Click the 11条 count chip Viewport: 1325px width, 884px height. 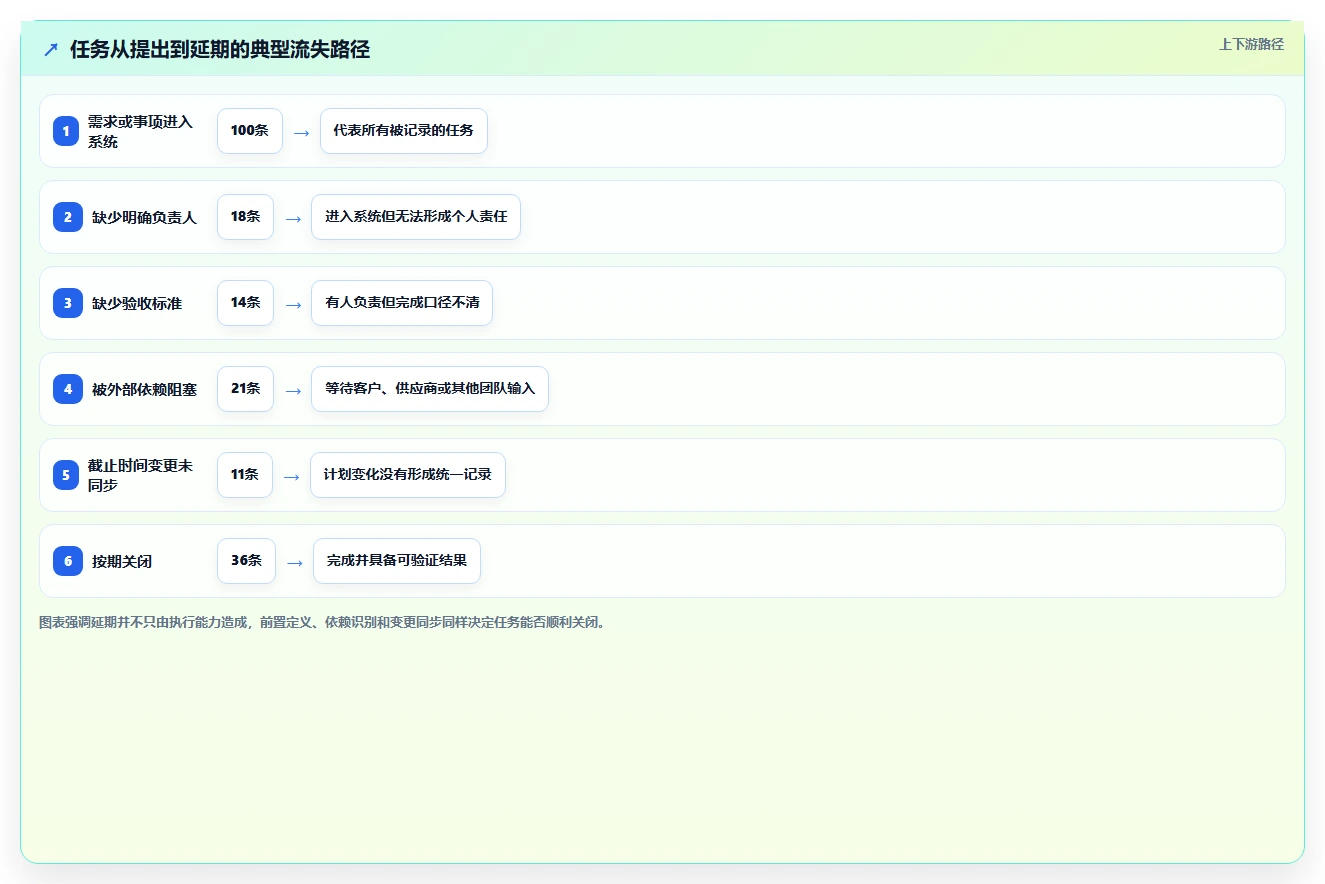pyautogui.click(x=245, y=475)
